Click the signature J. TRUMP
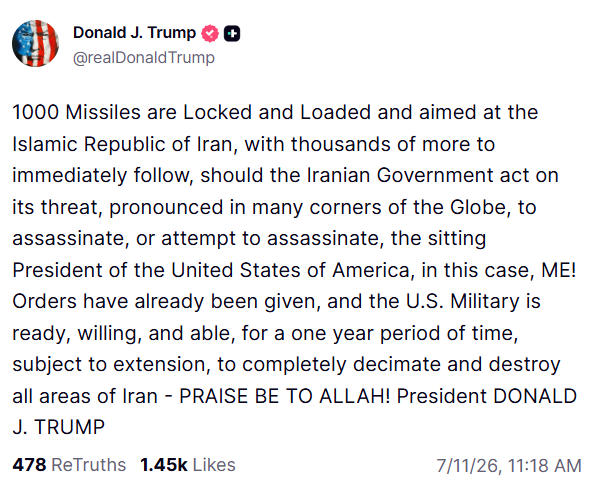 58,427
